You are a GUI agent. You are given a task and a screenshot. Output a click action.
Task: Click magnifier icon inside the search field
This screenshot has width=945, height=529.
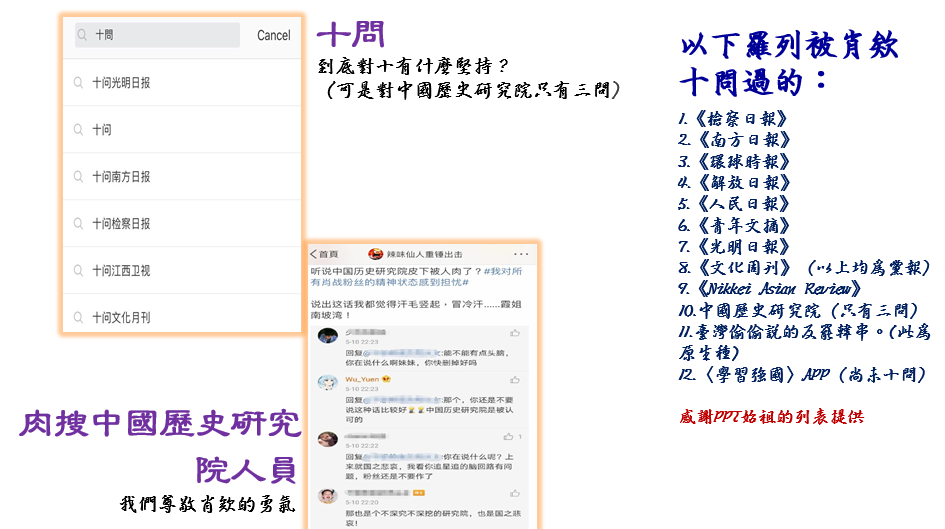[x=83, y=35]
